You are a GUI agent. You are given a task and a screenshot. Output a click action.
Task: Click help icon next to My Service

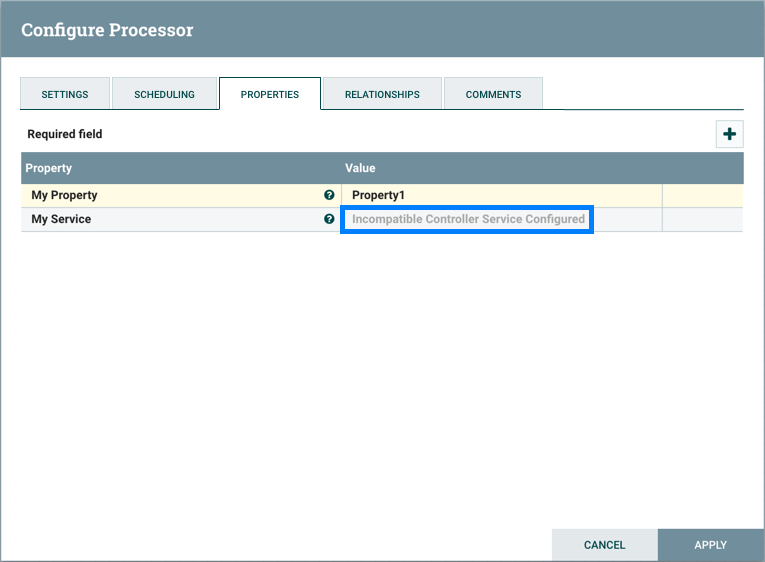pyautogui.click(x=329, y=219)
